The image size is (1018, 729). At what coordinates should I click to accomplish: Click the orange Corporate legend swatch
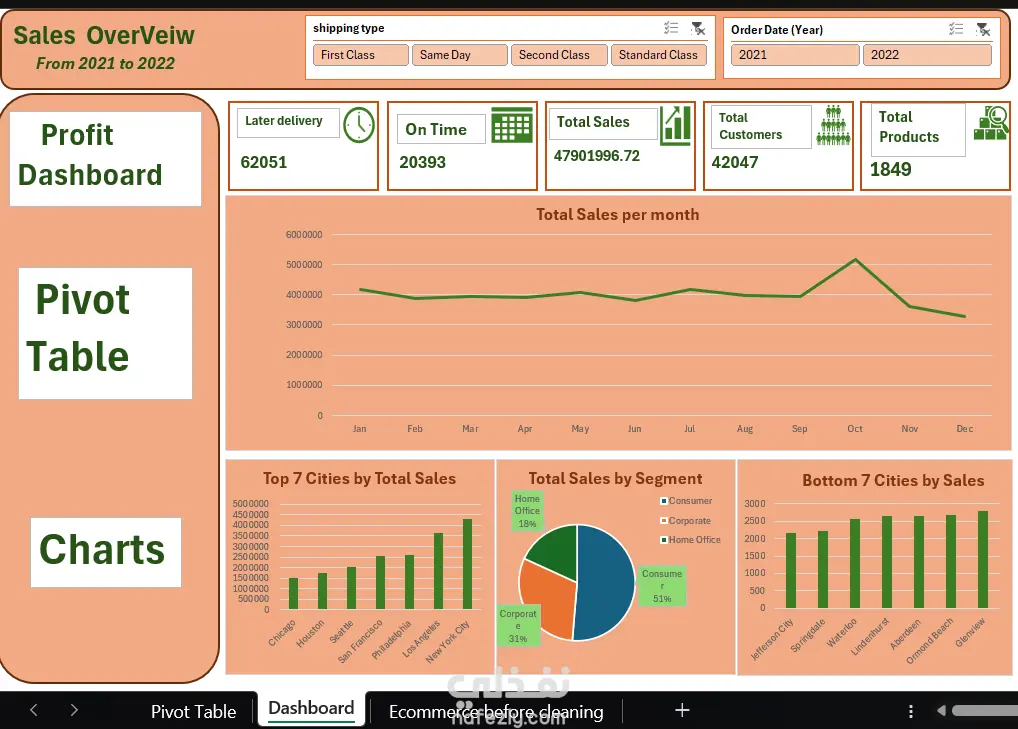664,521
